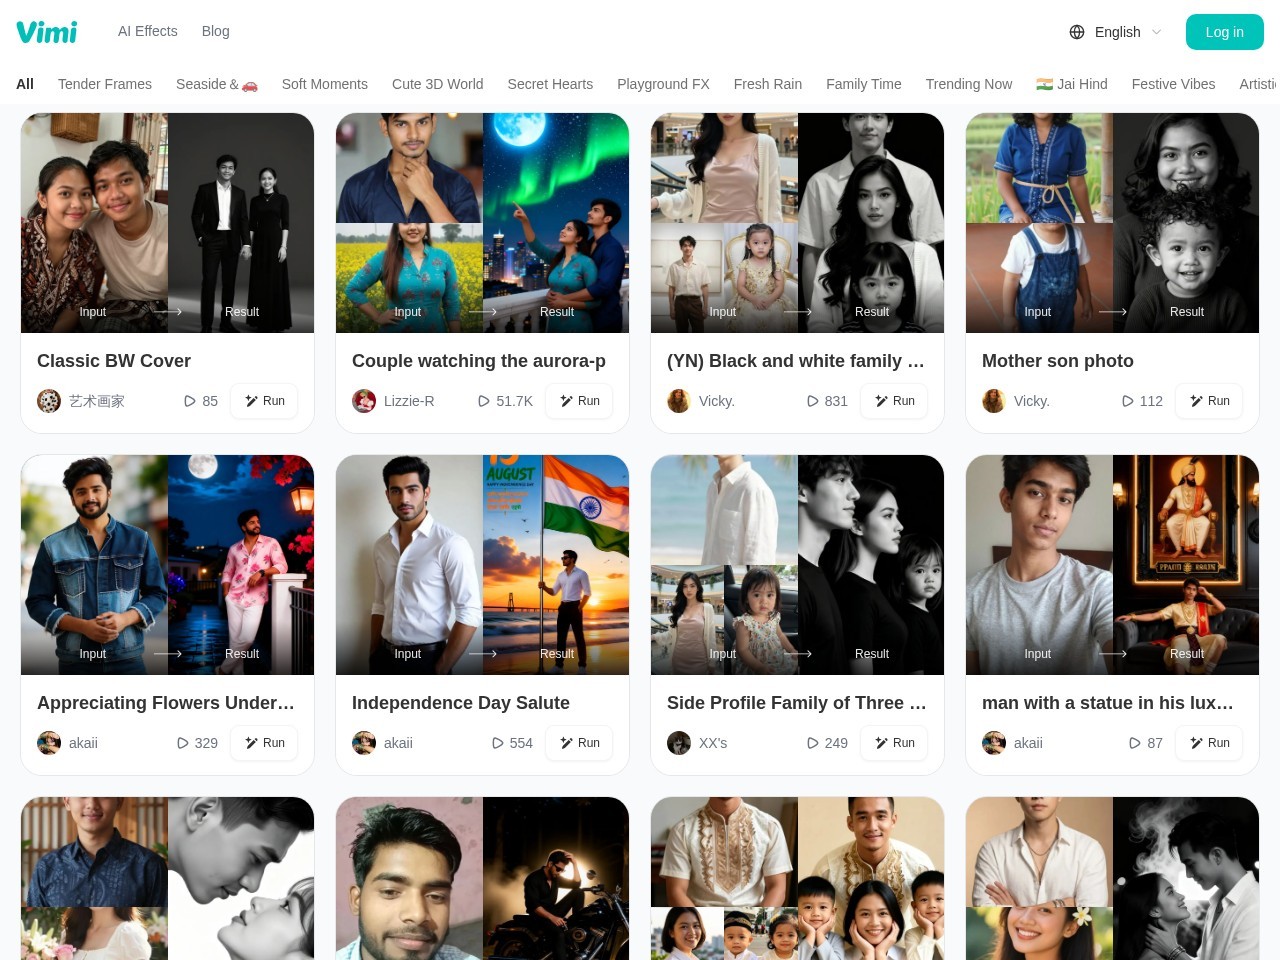1280x960 pixels.
Task: Click play count icon on Mother son photo
Action: 1128,401
